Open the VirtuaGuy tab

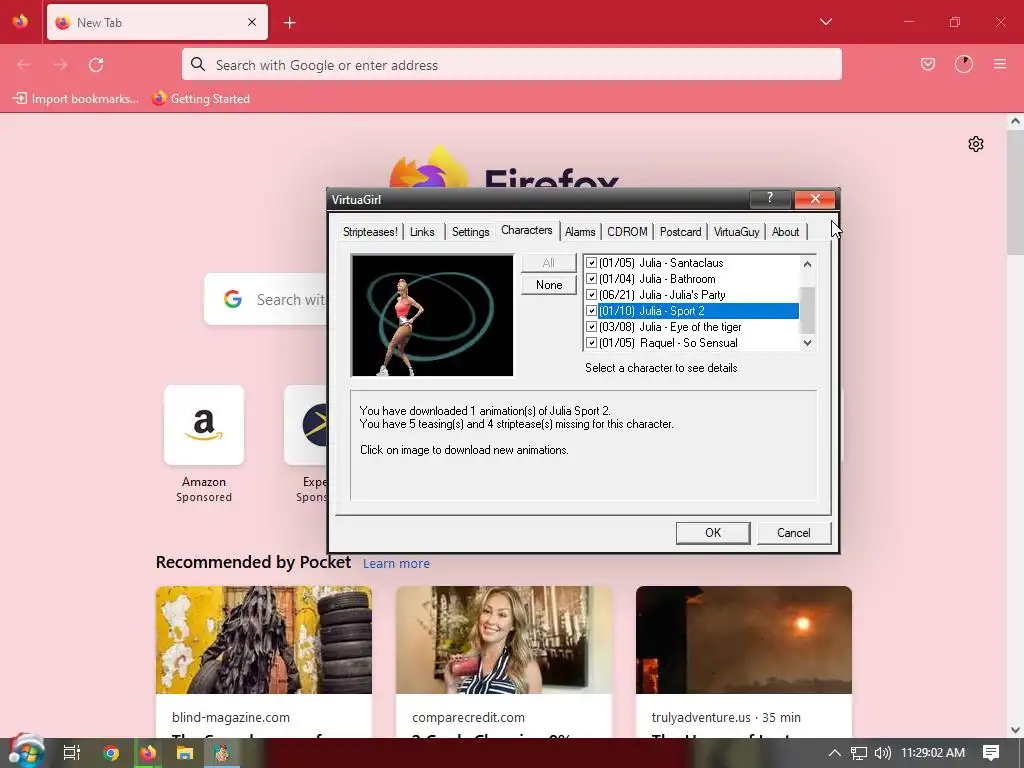pyautogui.click(x=736, y=232)
